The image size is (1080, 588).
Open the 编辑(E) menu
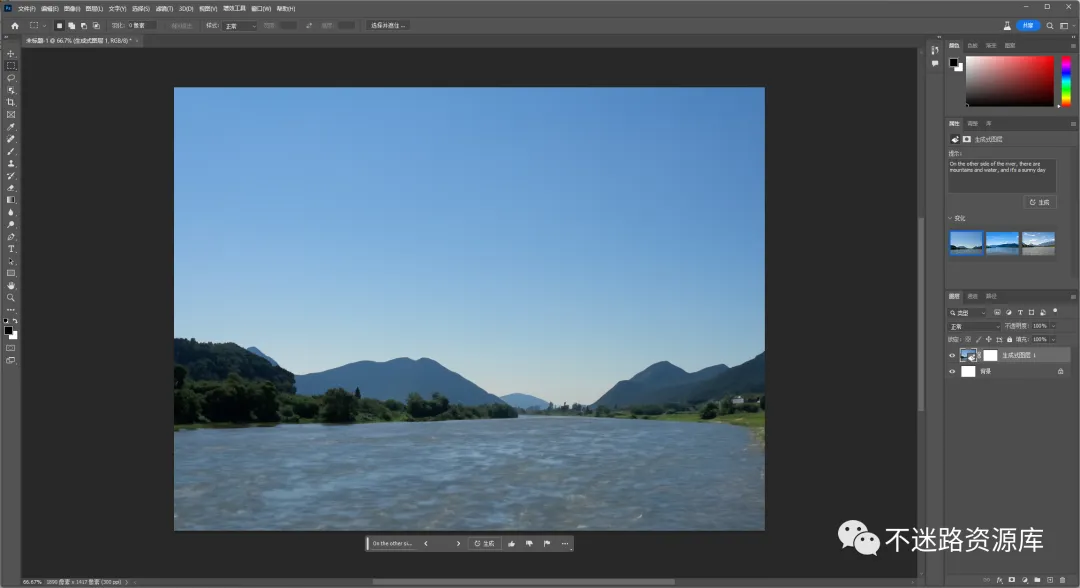pyautogui.click(x=50, y=9)
